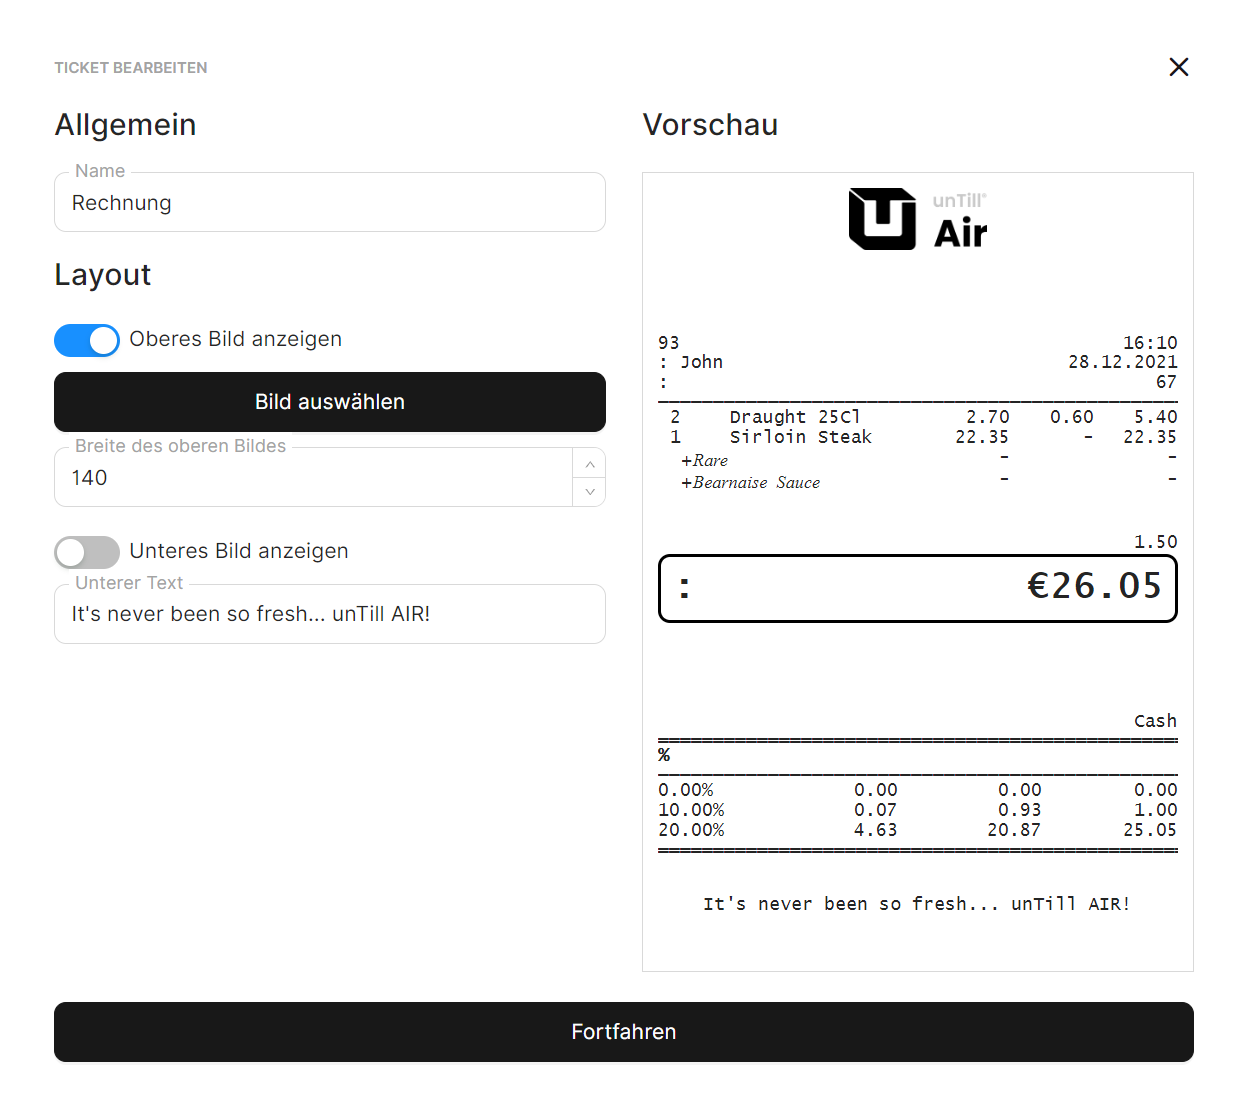The height and width of the screenshot is (1114, 1242).
Task: Click the 'Oberes Bild anzeigen' label text
Action: 235,340
